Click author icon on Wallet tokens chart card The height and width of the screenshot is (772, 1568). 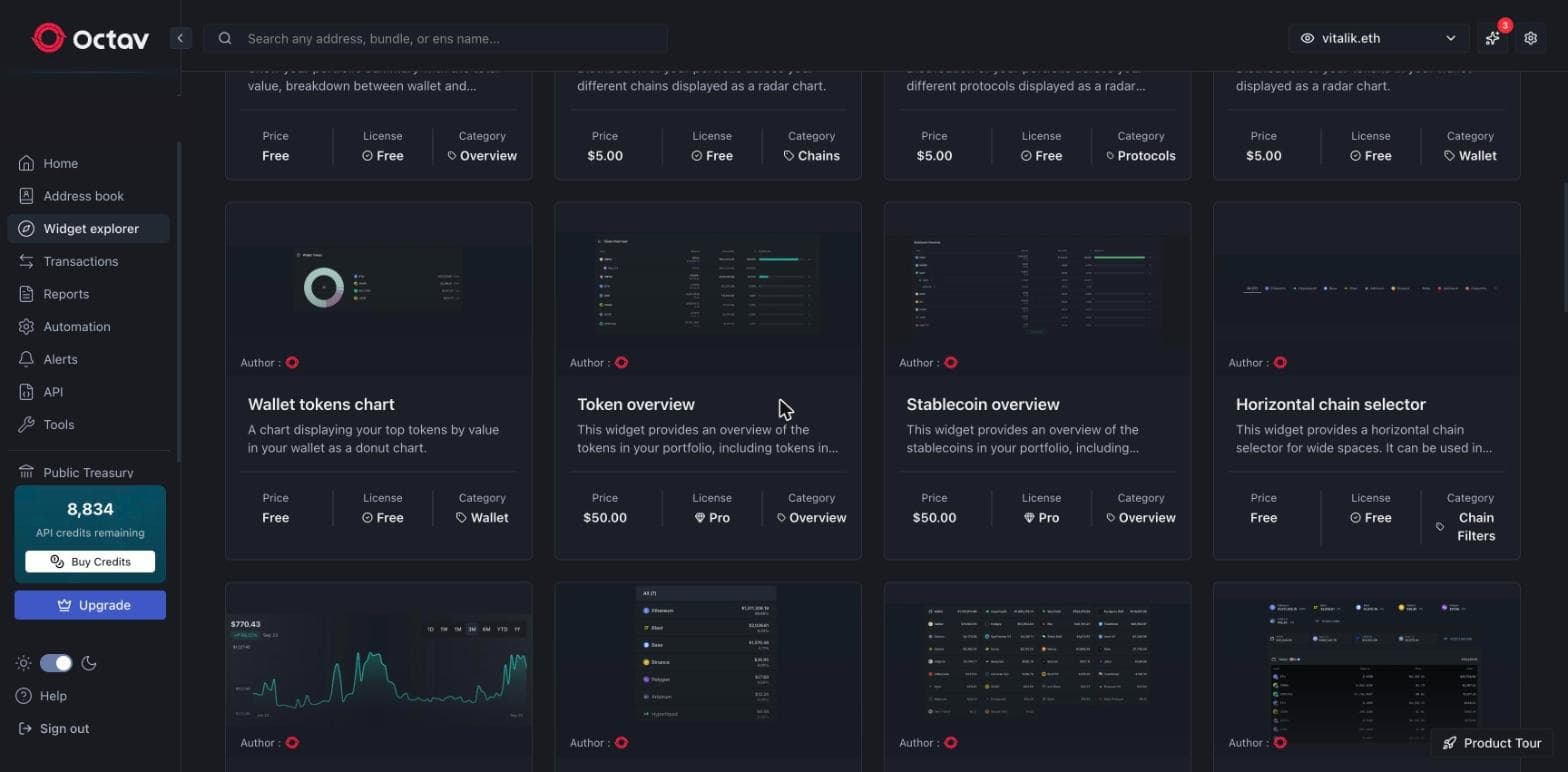click(x=292, y=363)
